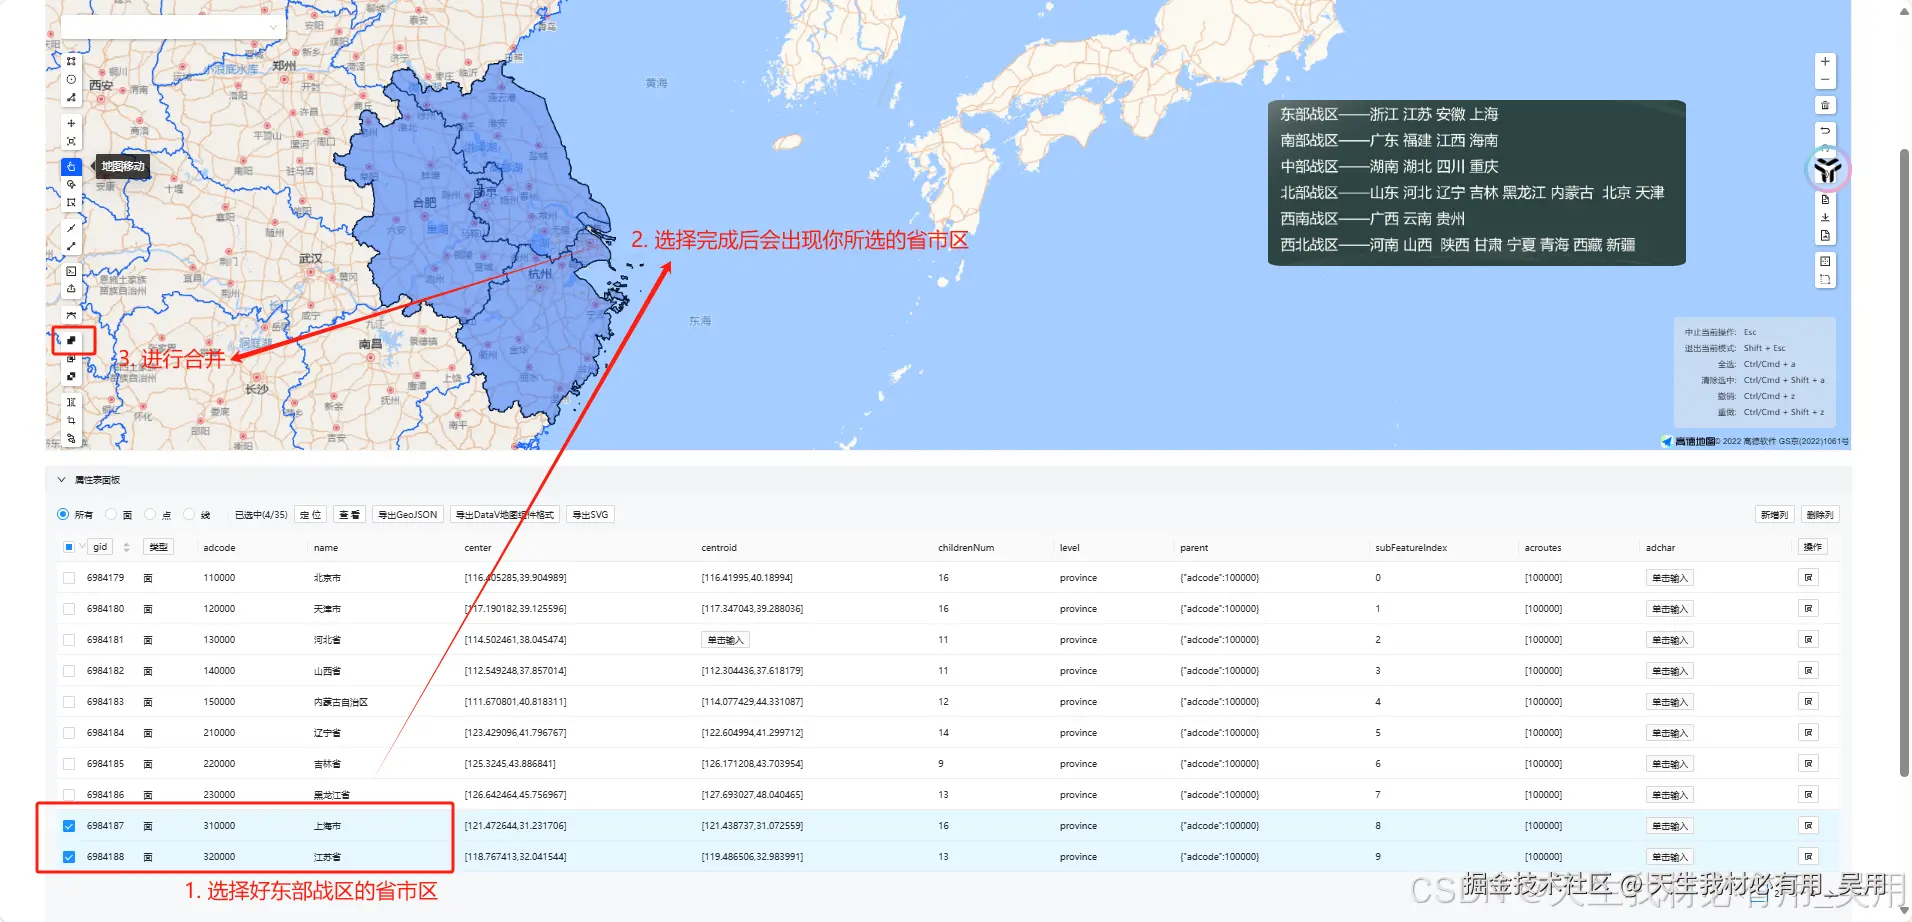Click the trash delete icon on right toolbar
The image size is (1912, 922).
[x=1825, y=105]
